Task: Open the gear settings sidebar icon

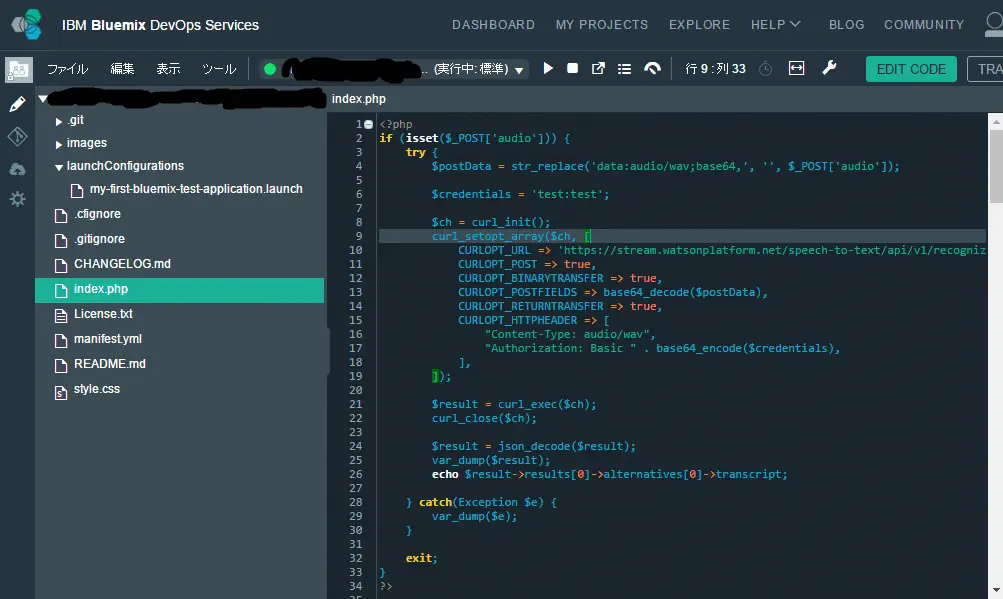Action: [17, 199]
